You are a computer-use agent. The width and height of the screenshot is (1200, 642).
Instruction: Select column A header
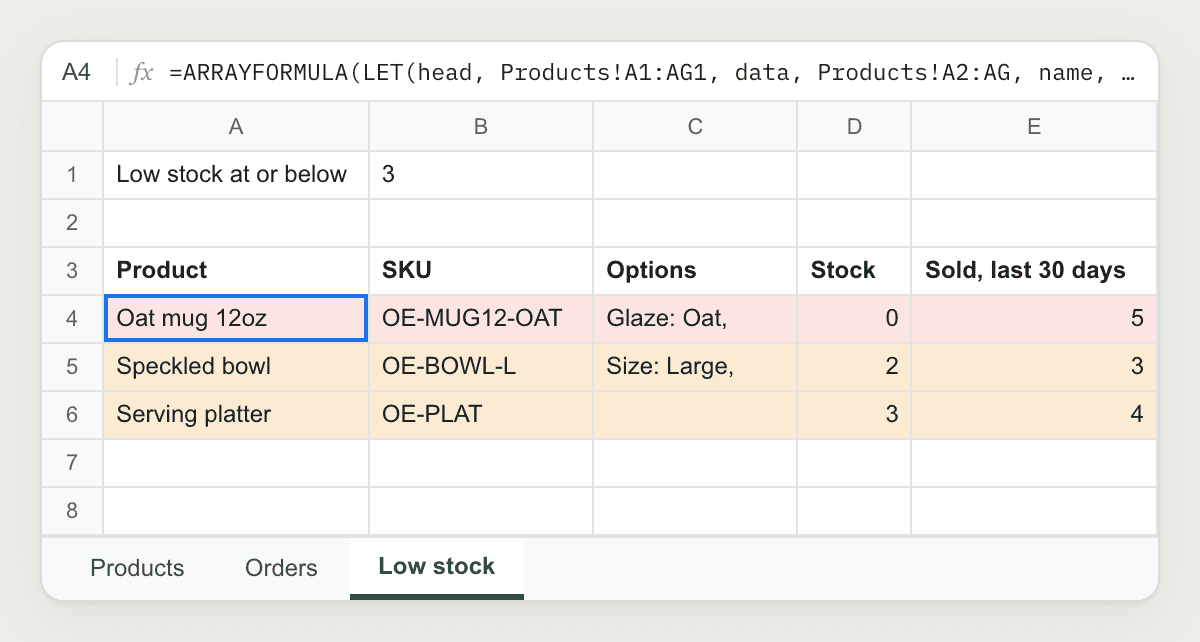236,126
